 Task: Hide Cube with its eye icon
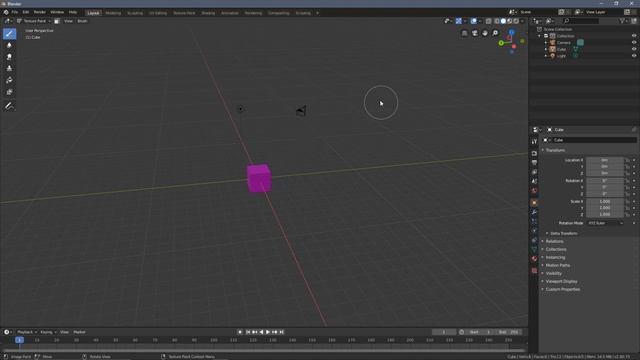click(634, 49)
